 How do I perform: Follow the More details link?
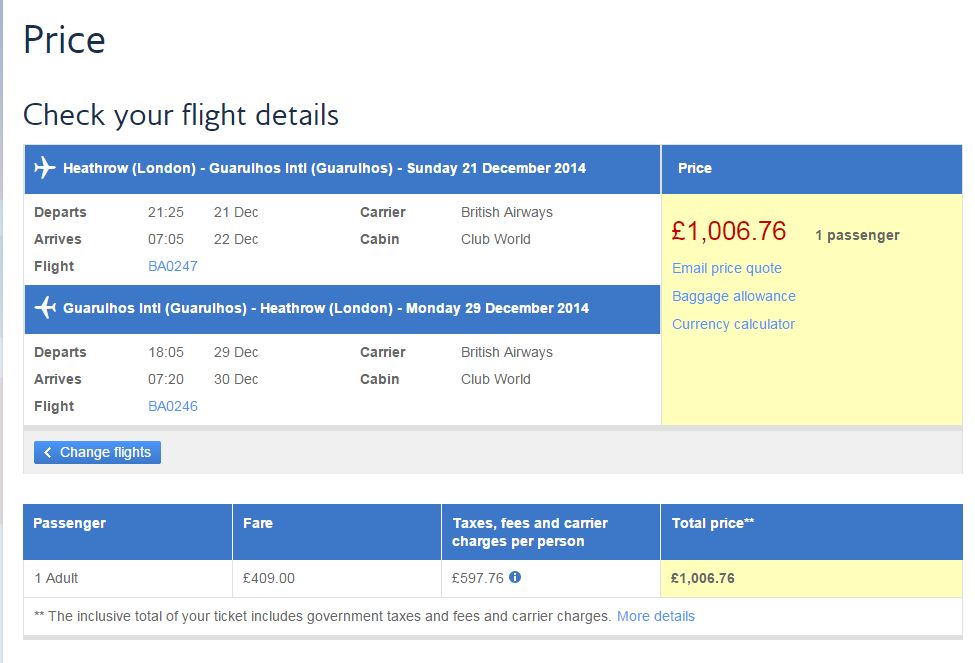656,616
